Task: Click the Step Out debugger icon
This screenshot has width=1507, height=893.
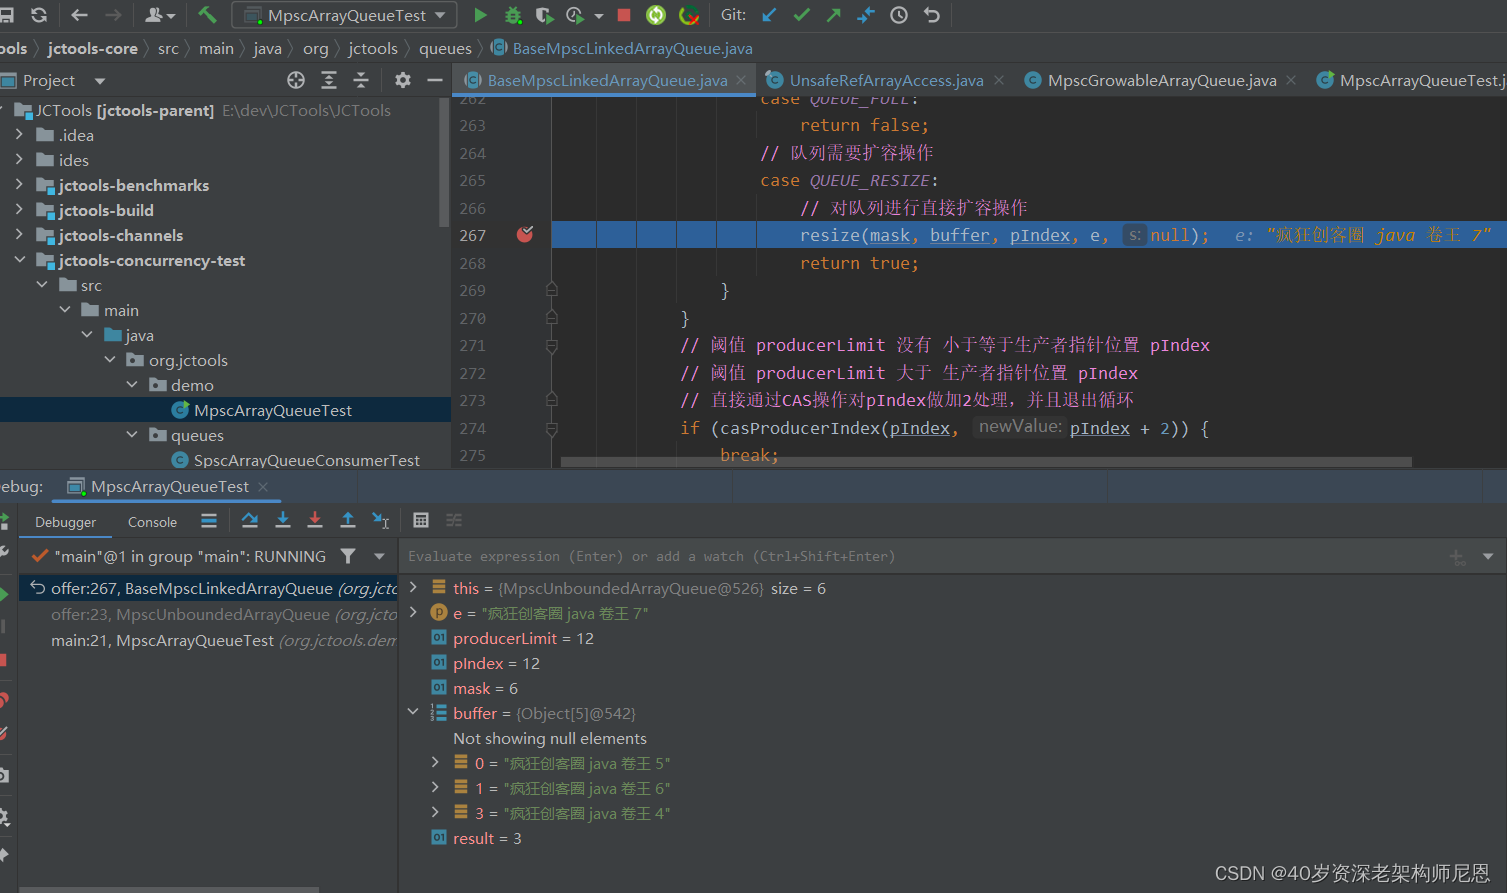Action: pyautogui.click(x=348, y=520)
